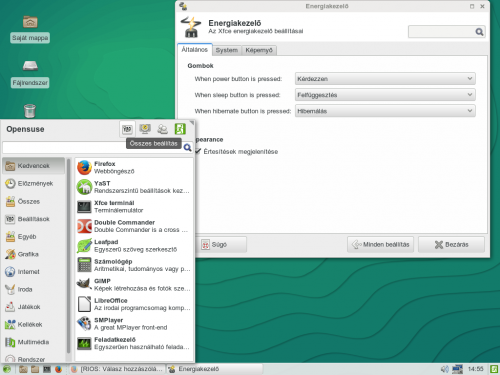Click the volume speaker icon in system tray
Viewport: 500px width, 375px height.
tap(444, 369)
